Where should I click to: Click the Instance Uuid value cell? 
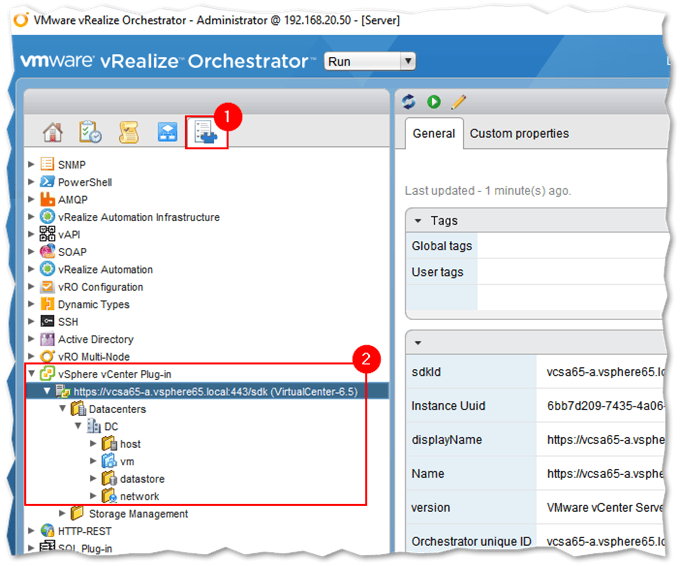point(600,406)
